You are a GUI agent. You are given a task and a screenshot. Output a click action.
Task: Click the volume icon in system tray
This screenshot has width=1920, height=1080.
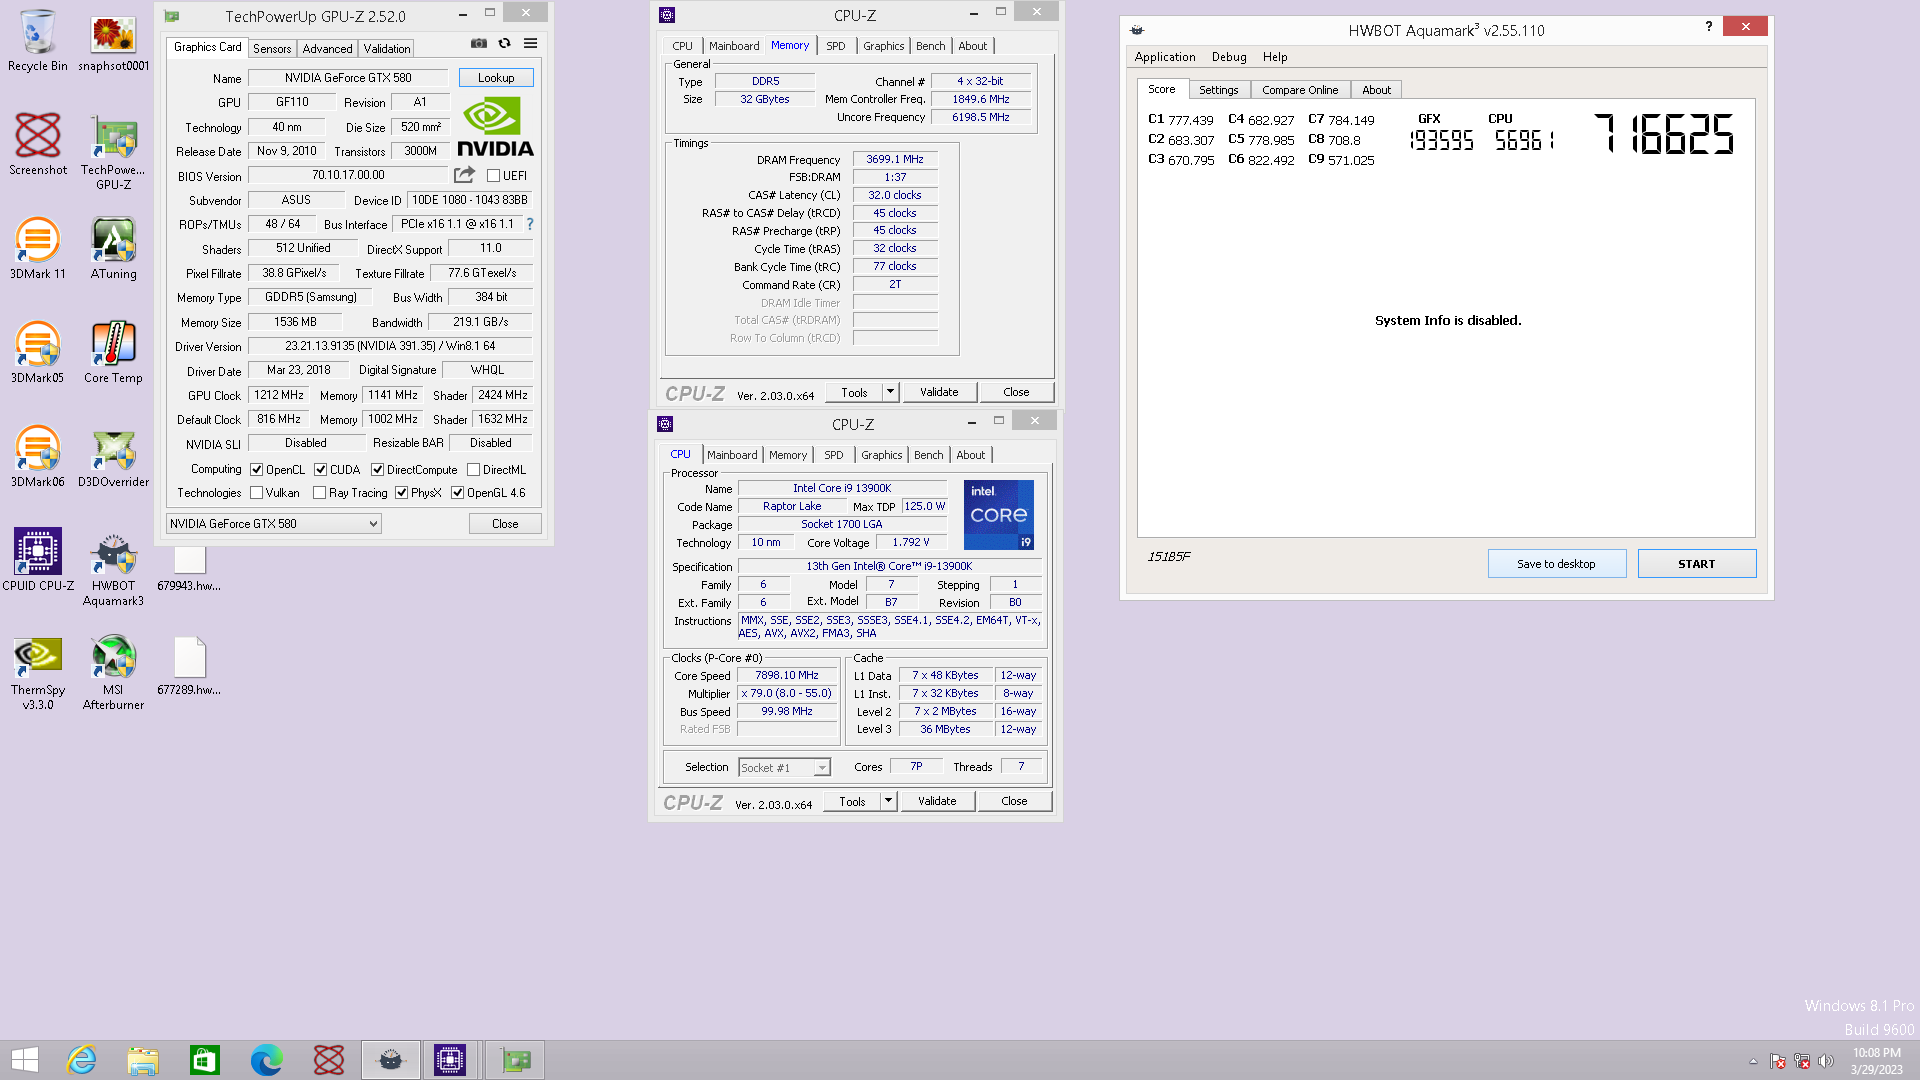pyautogui.click(x=1826, y=1061)
